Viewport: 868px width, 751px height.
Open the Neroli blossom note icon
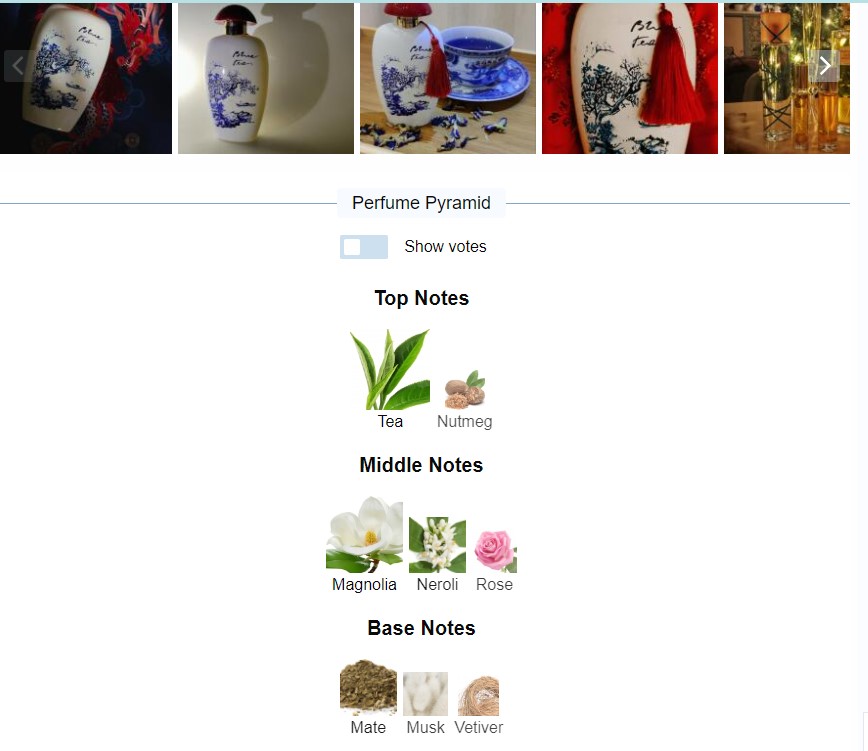(437, 545)
